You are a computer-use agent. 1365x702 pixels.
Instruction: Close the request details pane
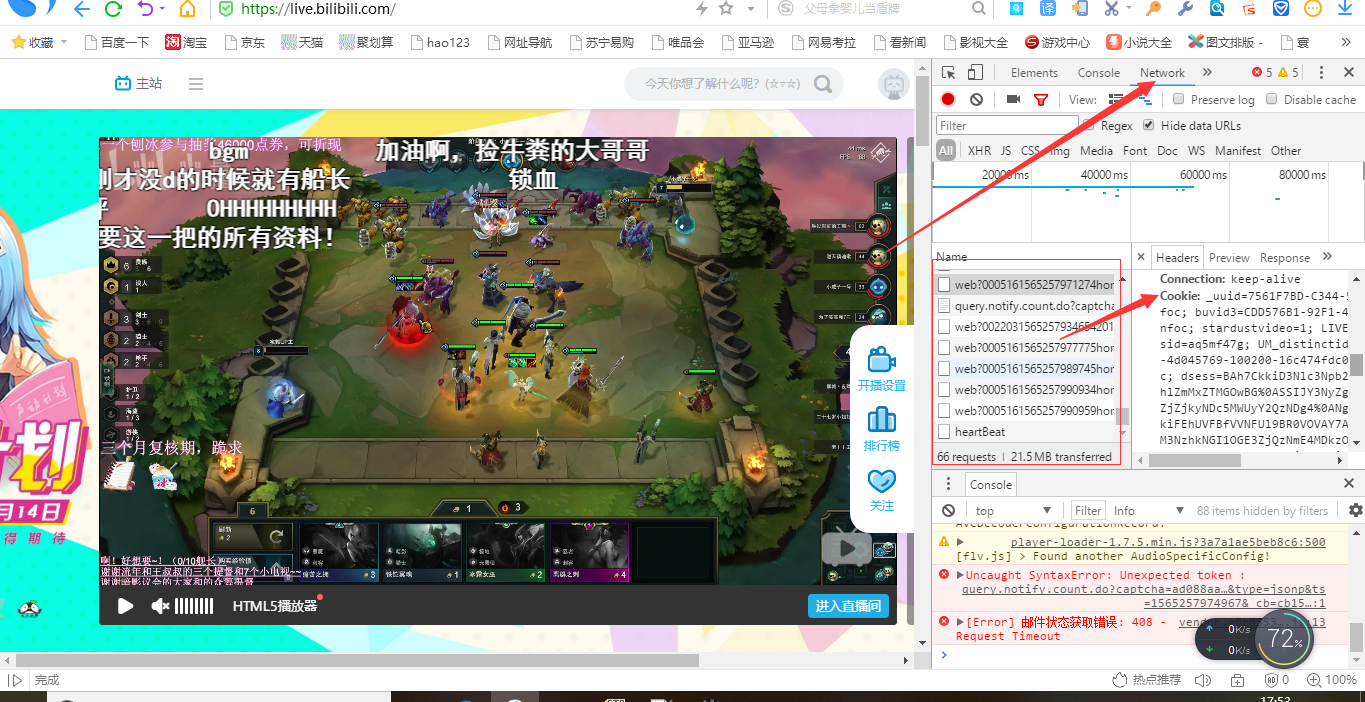(x=1141, y=257)
